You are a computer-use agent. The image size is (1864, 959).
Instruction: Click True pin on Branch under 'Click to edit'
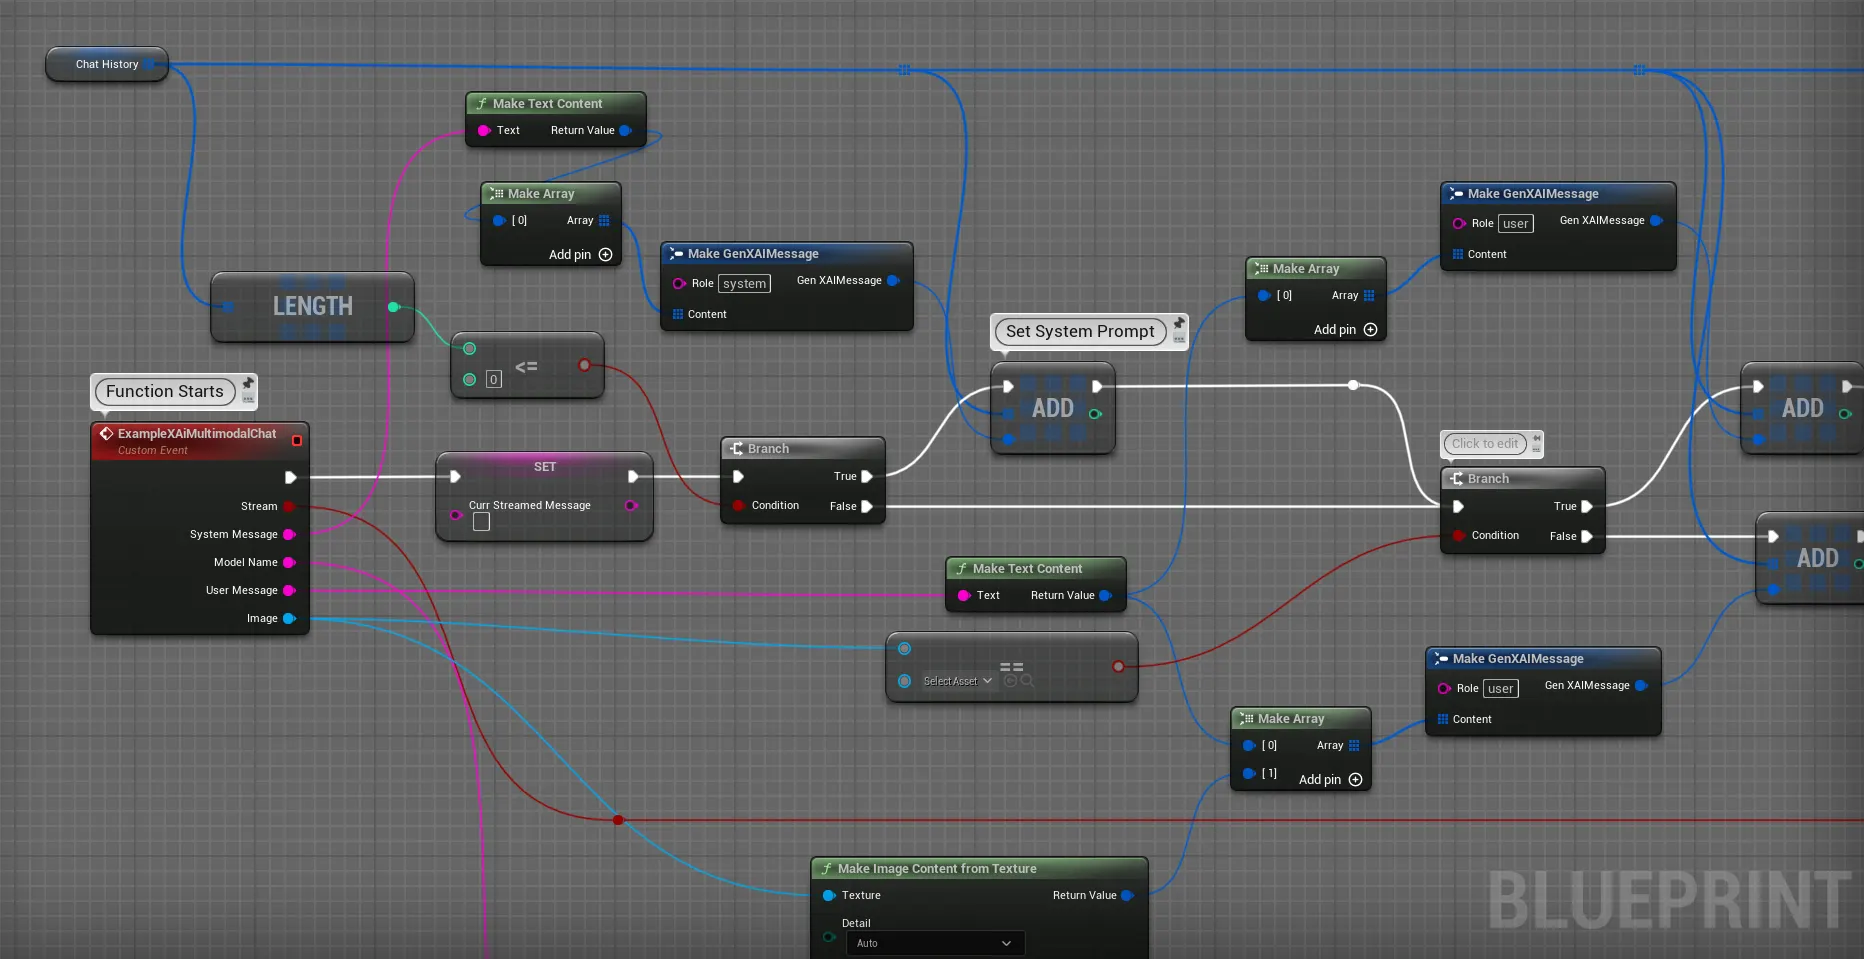click(1587, 506)
